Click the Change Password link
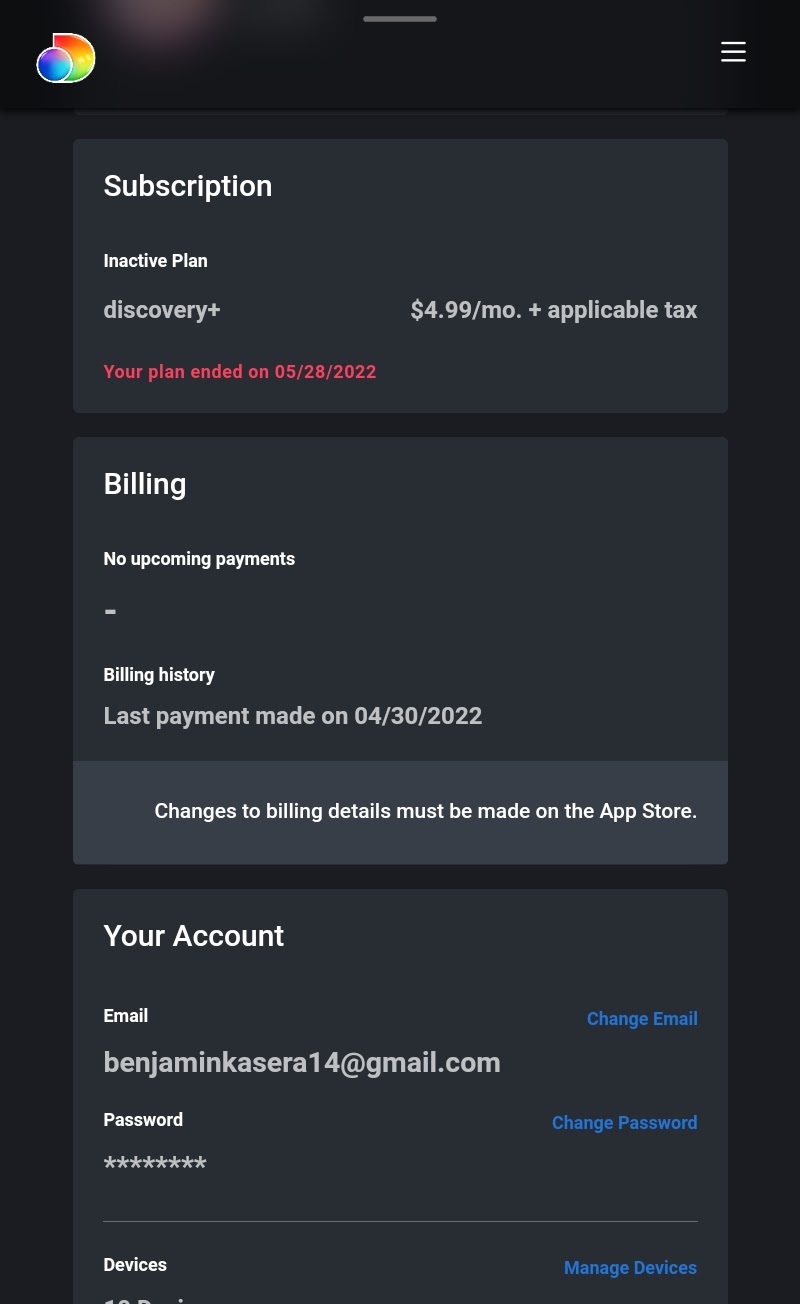This screenshot has height=1304, width=800. pyautogui.click(x=624, y=1123)
